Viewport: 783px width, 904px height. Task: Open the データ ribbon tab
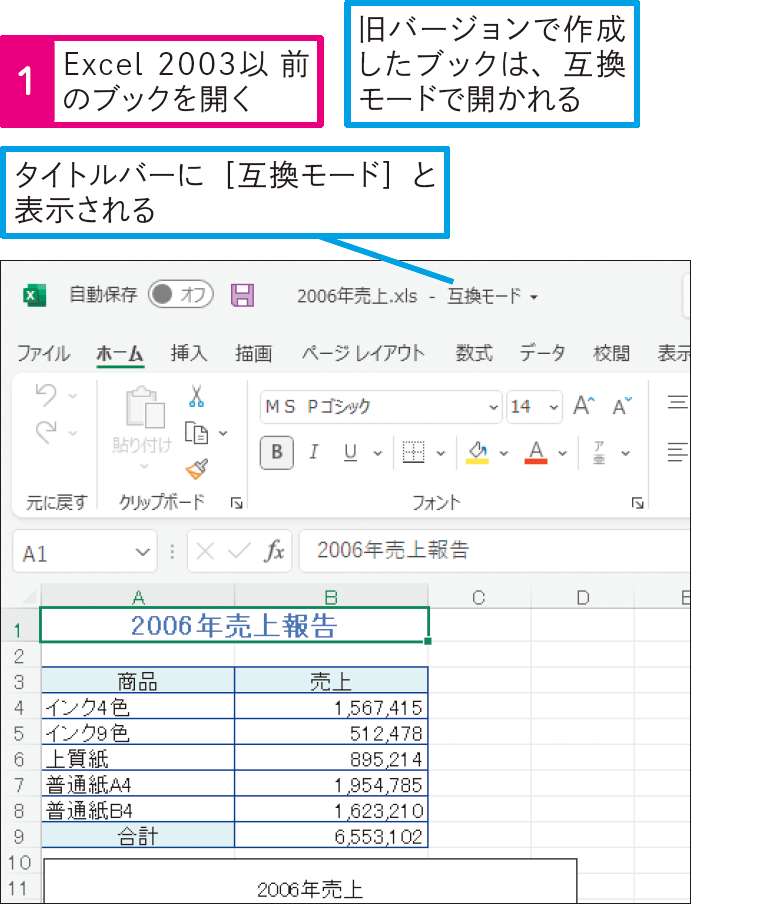542,353
